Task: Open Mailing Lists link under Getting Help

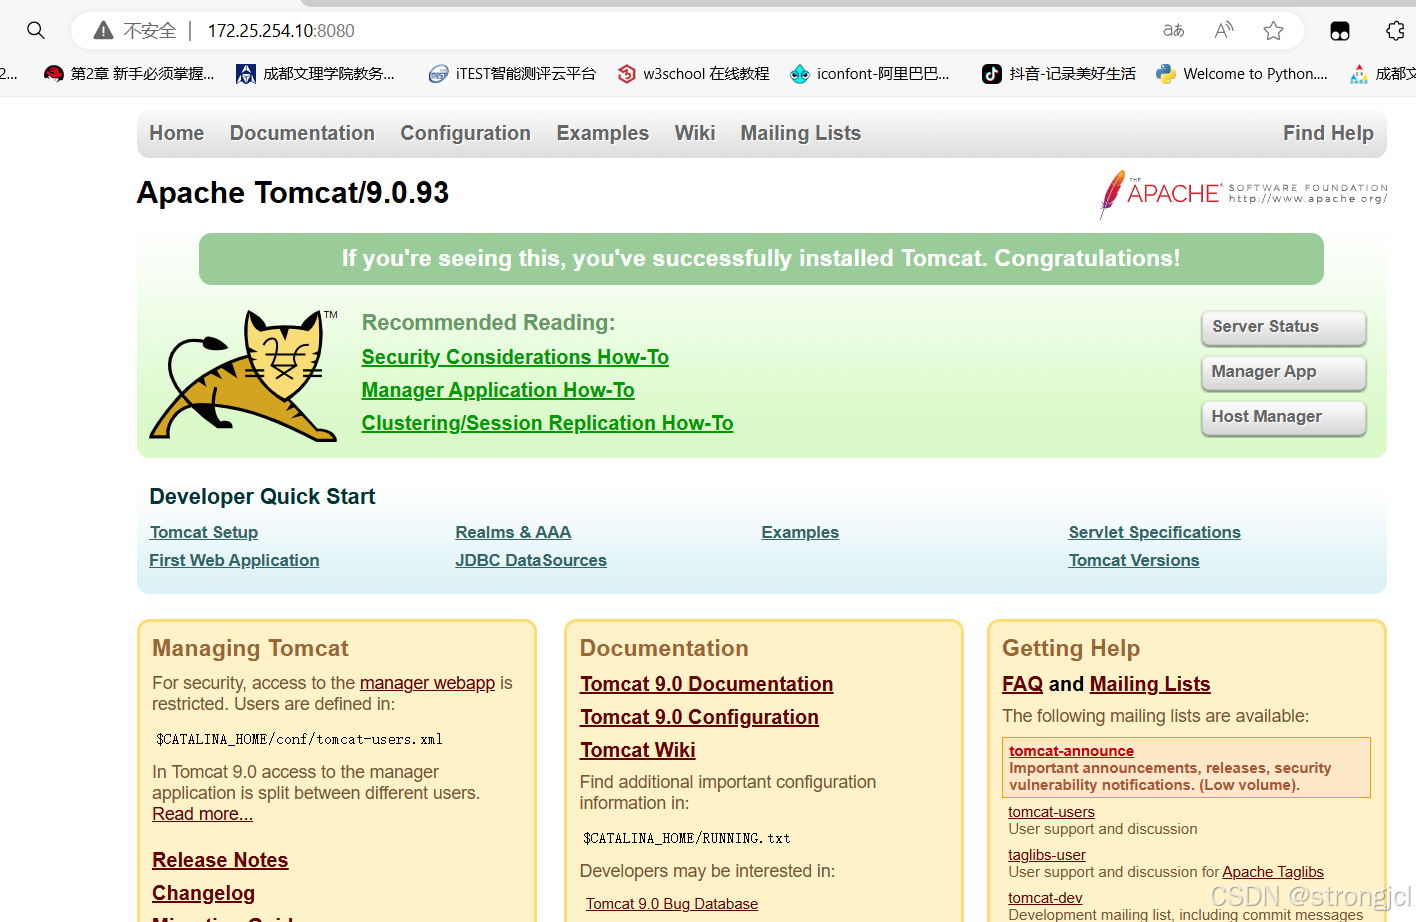Action: point(1150,684)
